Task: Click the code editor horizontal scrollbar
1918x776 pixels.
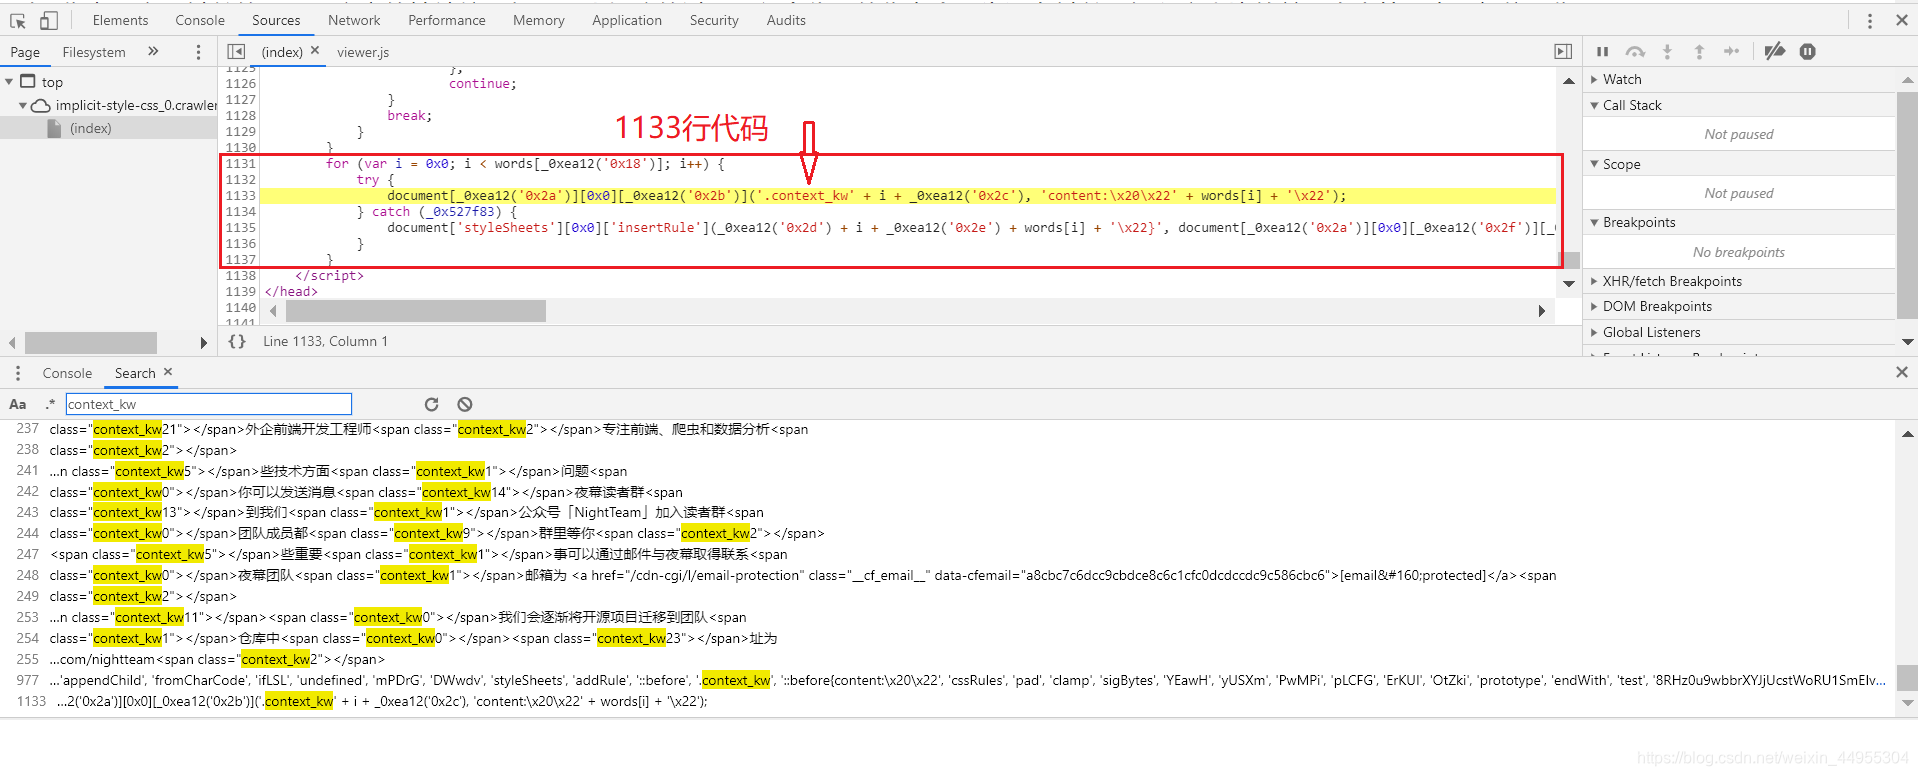Action: coord(416,311)
